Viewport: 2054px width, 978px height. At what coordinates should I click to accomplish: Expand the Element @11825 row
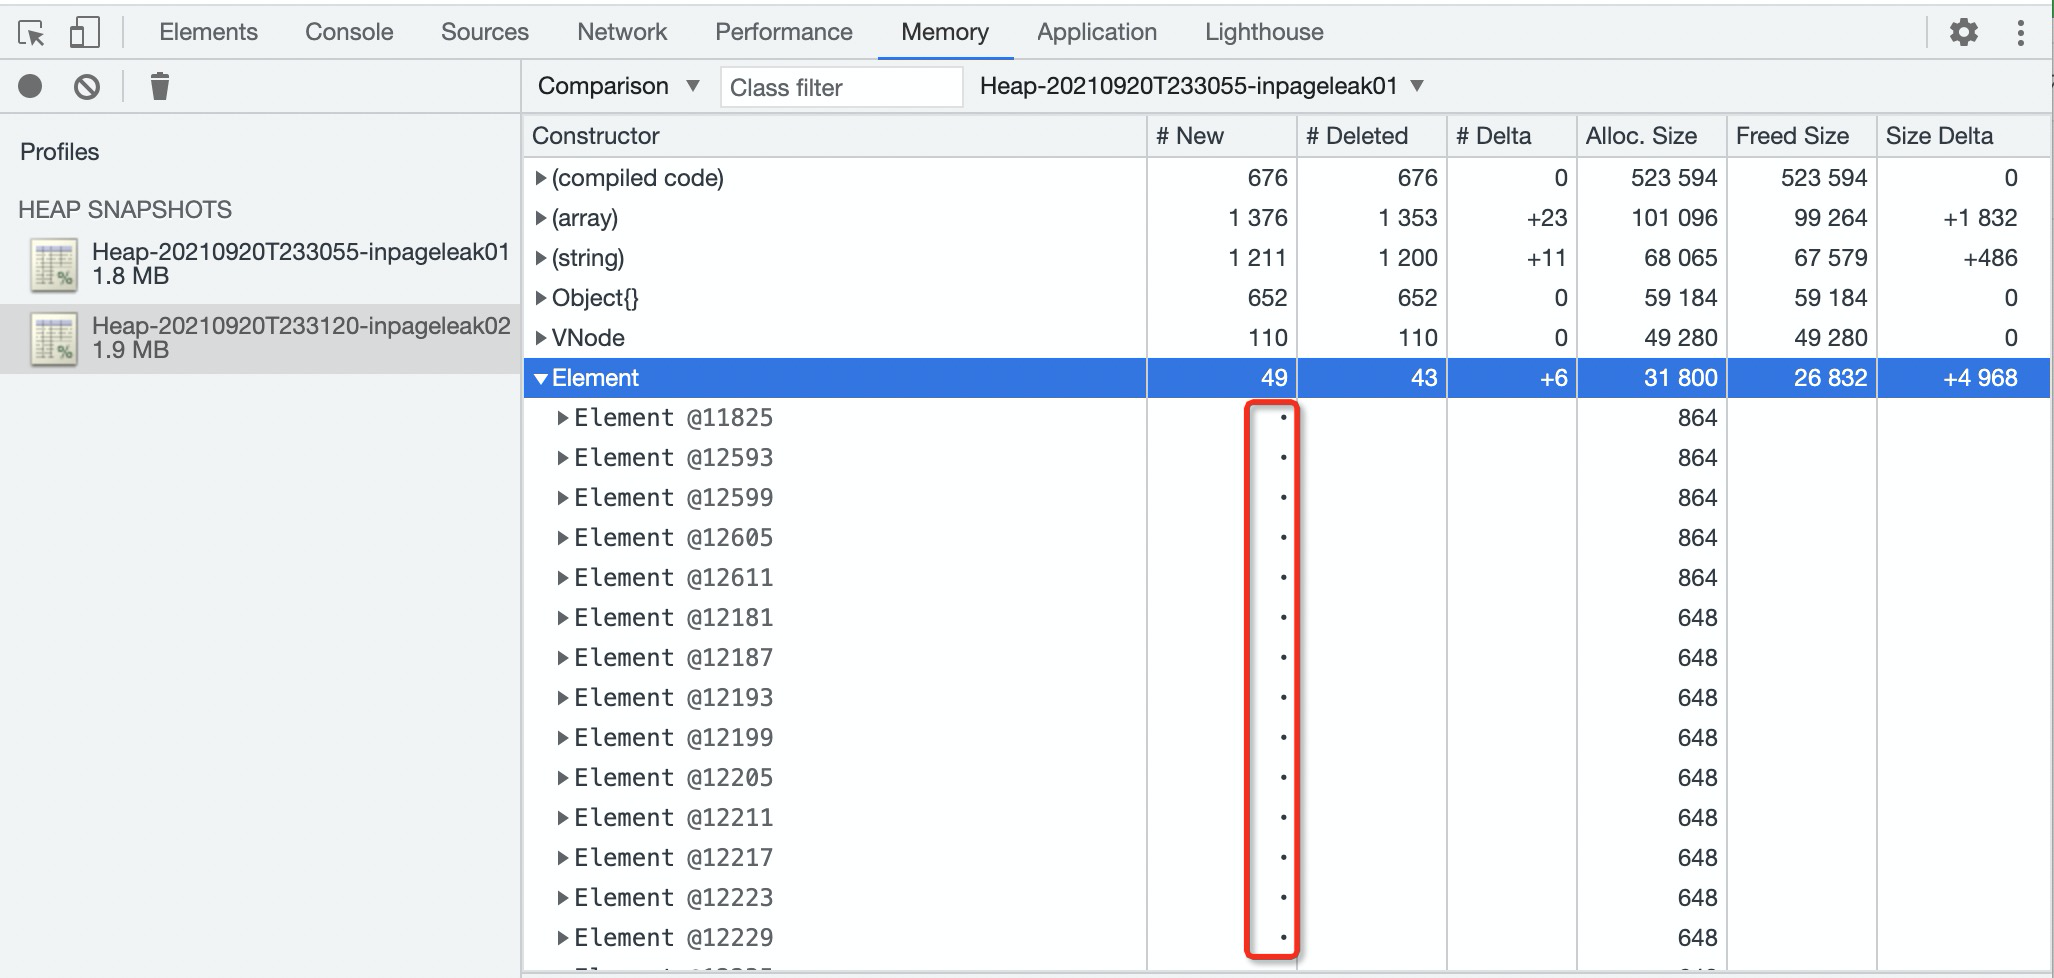tap(563, 419)
